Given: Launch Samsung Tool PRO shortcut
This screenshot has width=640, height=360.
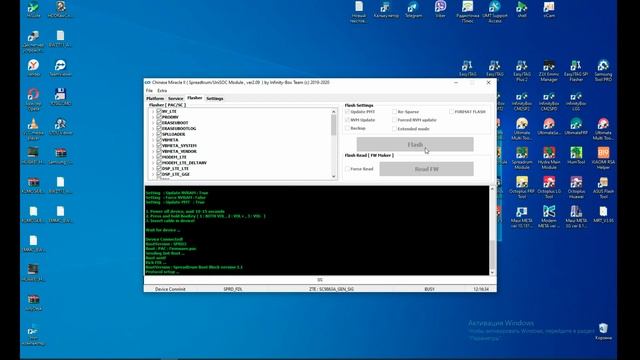Looking at the screenshot, I should coord(603,71).
